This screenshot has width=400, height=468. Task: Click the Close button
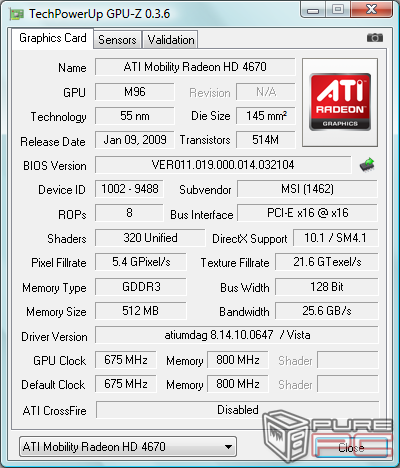(x=351, y=447)
